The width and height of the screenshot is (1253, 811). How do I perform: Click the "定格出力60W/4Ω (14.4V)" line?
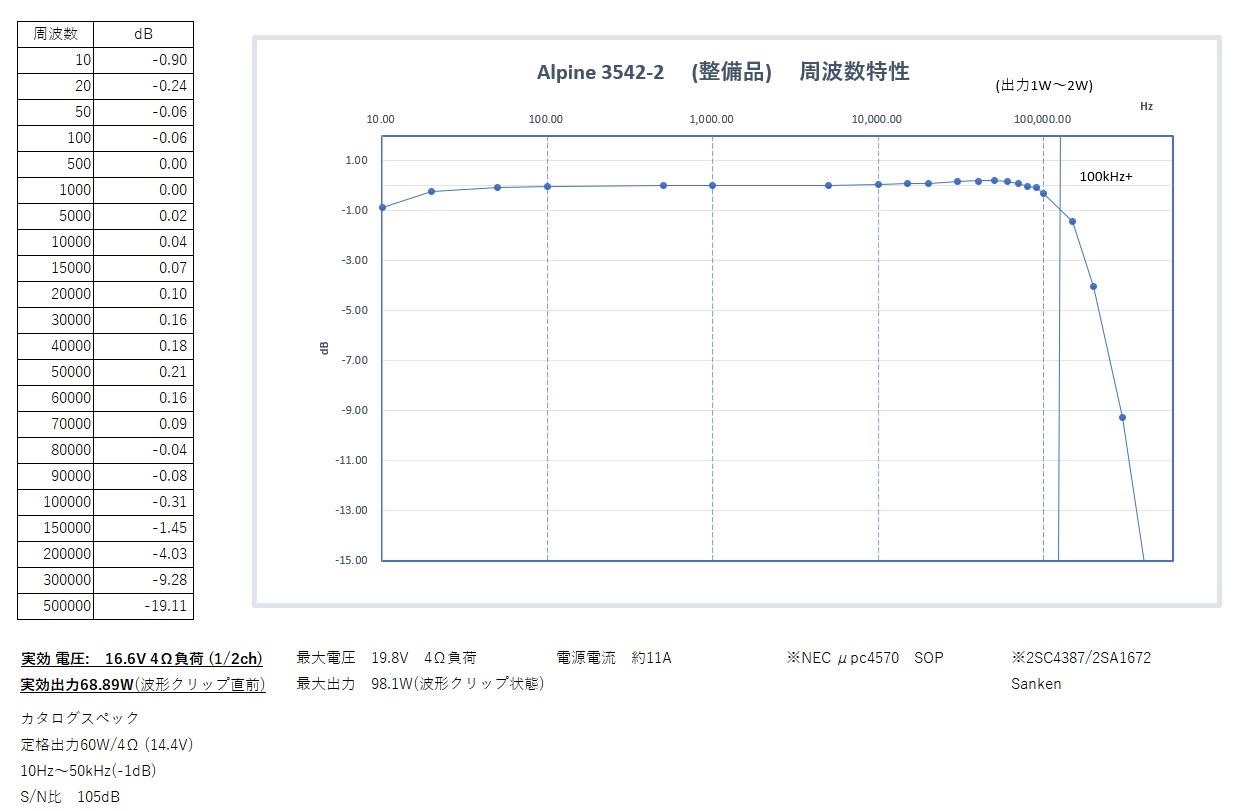point(107,744)
